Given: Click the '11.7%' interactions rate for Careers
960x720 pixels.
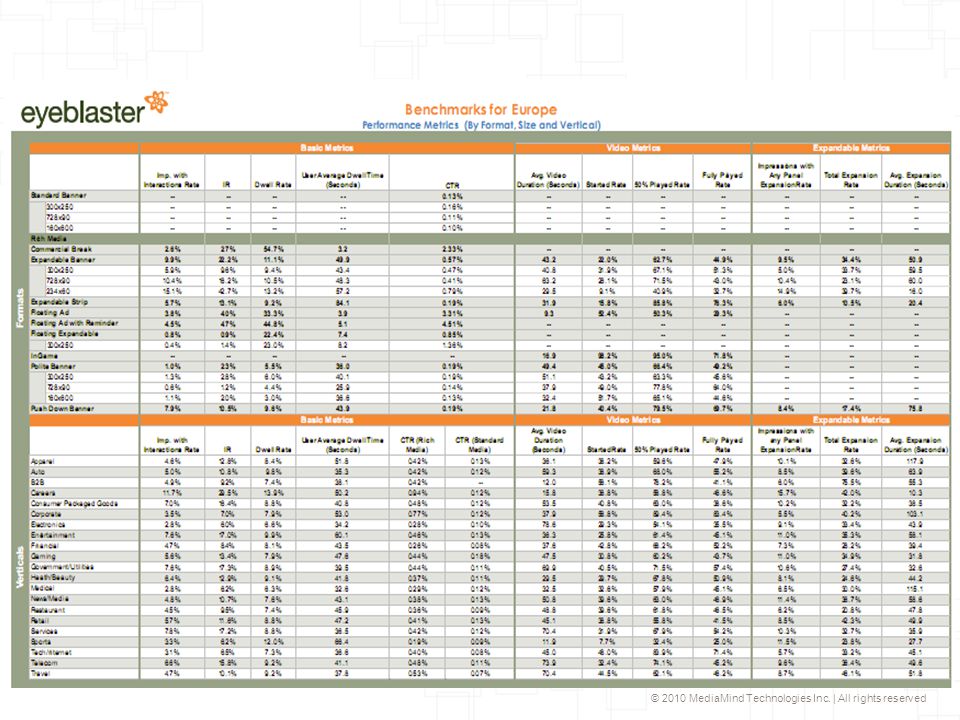Looking at the screenshot, I should [x=172, y=493].
